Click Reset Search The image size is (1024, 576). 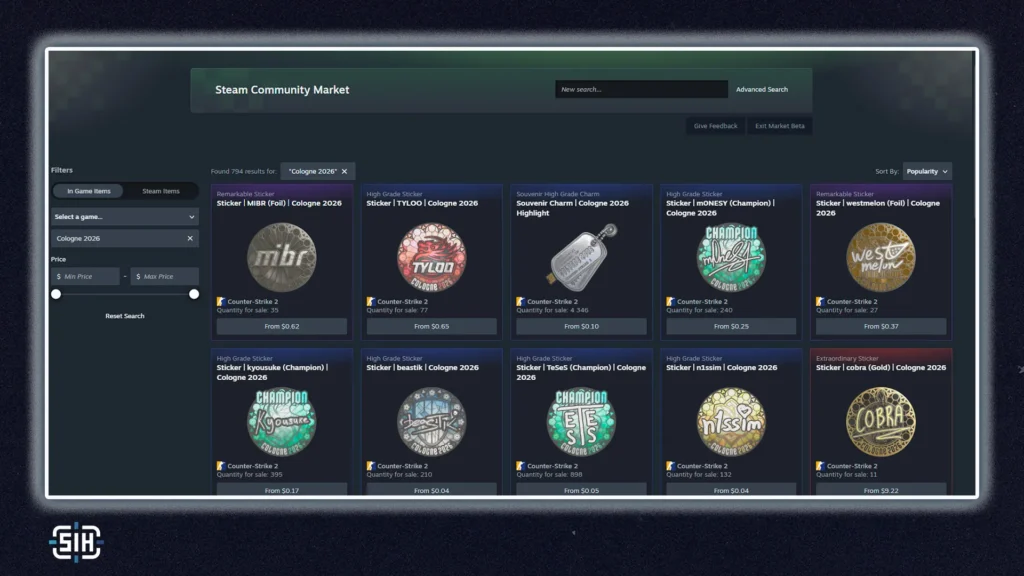click(125, 316)
